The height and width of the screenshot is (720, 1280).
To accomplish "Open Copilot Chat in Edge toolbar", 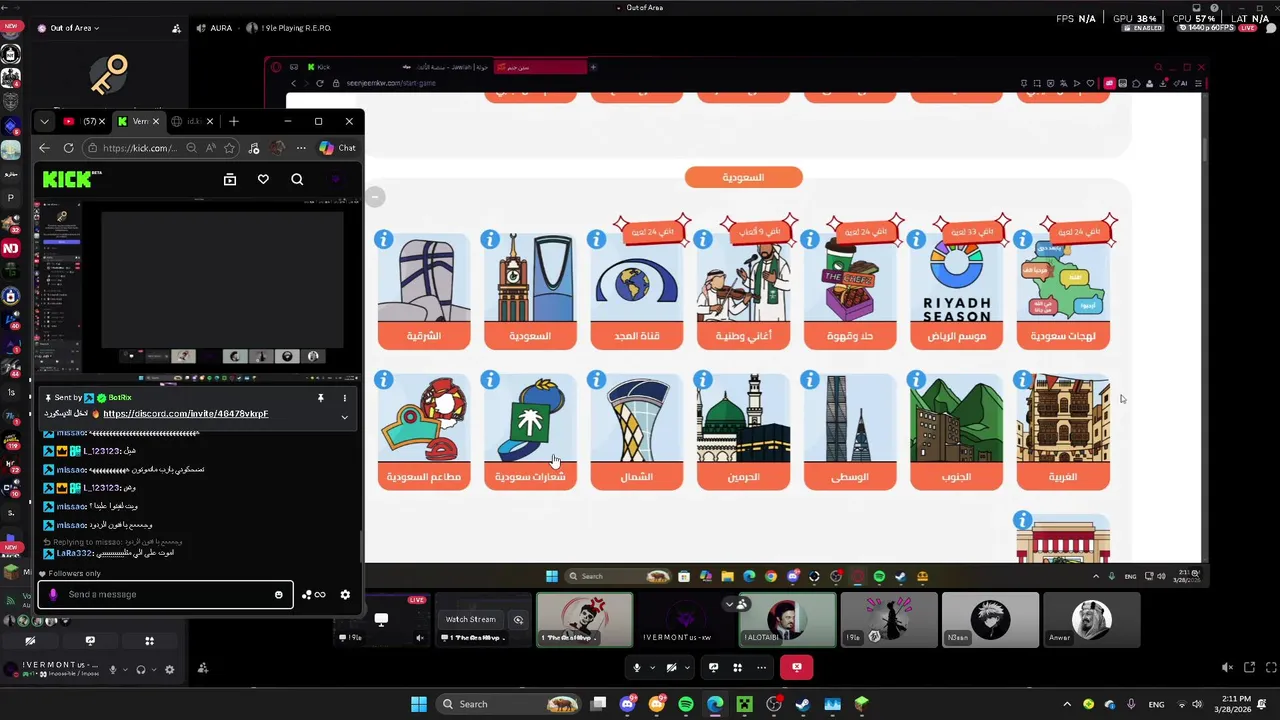I will point(337,148).
